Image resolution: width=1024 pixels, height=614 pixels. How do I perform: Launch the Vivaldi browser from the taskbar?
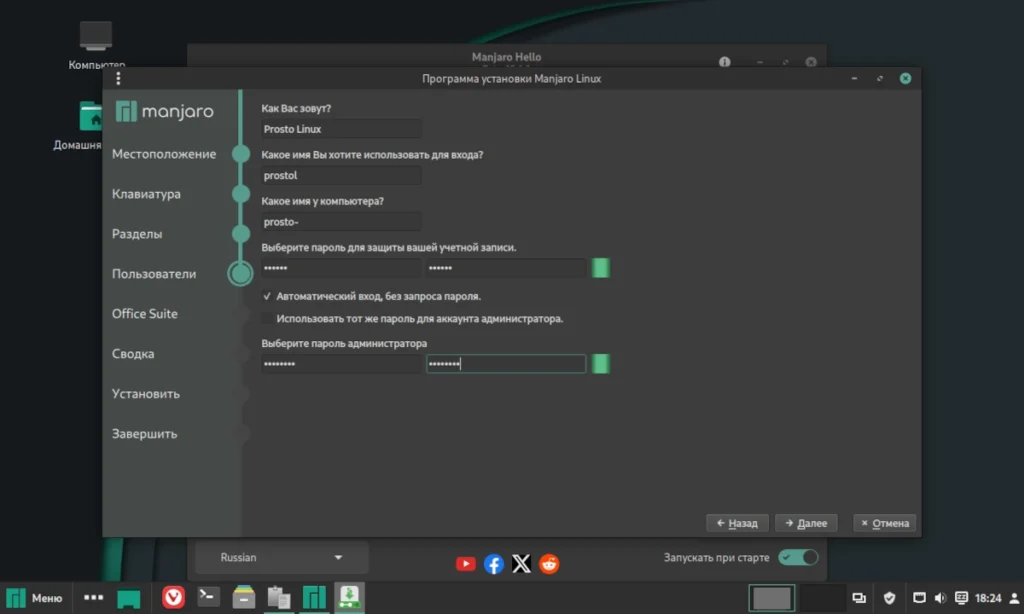click(x=173, y=597)
